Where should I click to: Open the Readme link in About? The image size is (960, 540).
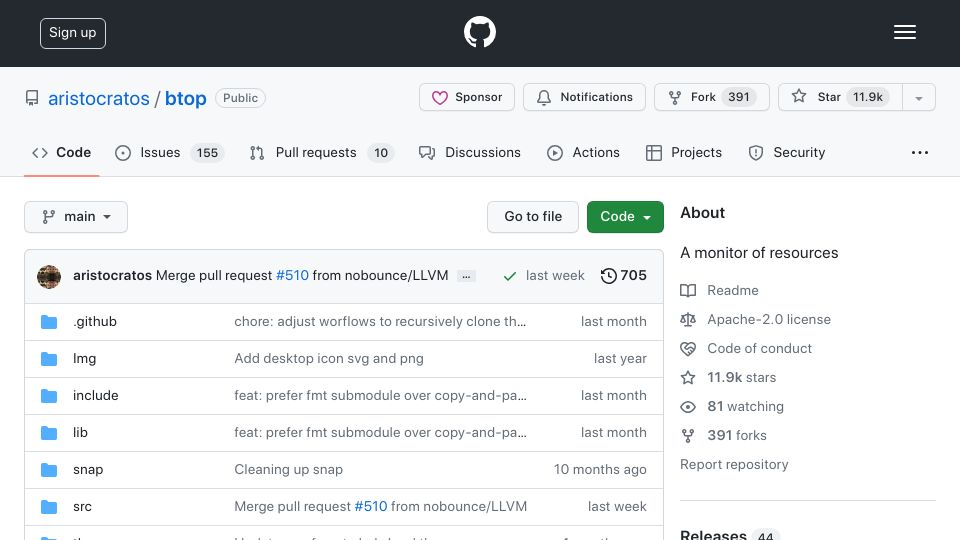point(733,290)
